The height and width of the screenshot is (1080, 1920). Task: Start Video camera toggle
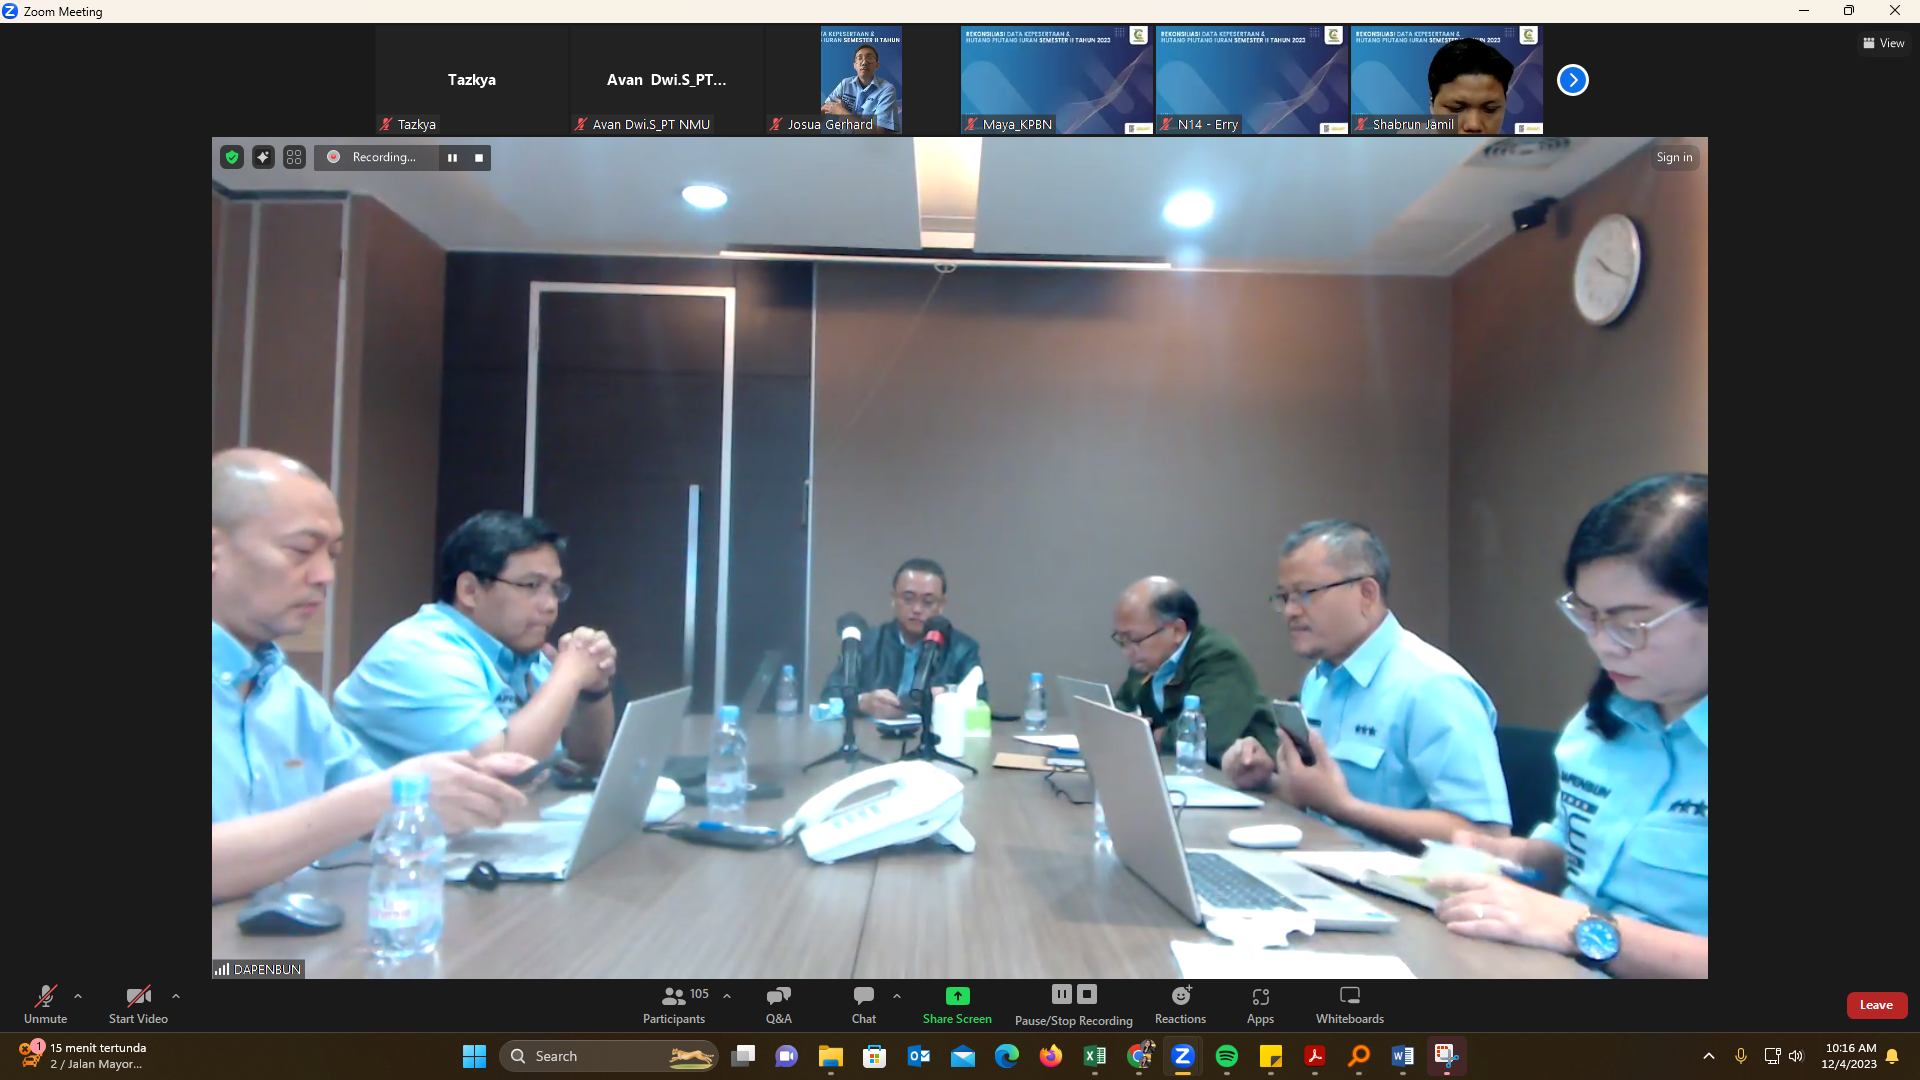pos(138,1004)
